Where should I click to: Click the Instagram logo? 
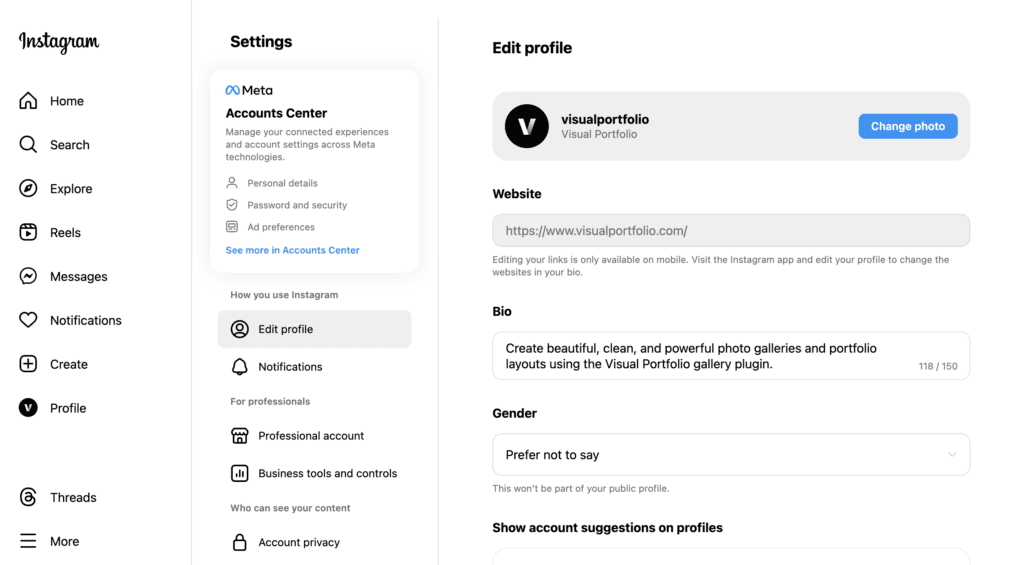tap(59, 42)
